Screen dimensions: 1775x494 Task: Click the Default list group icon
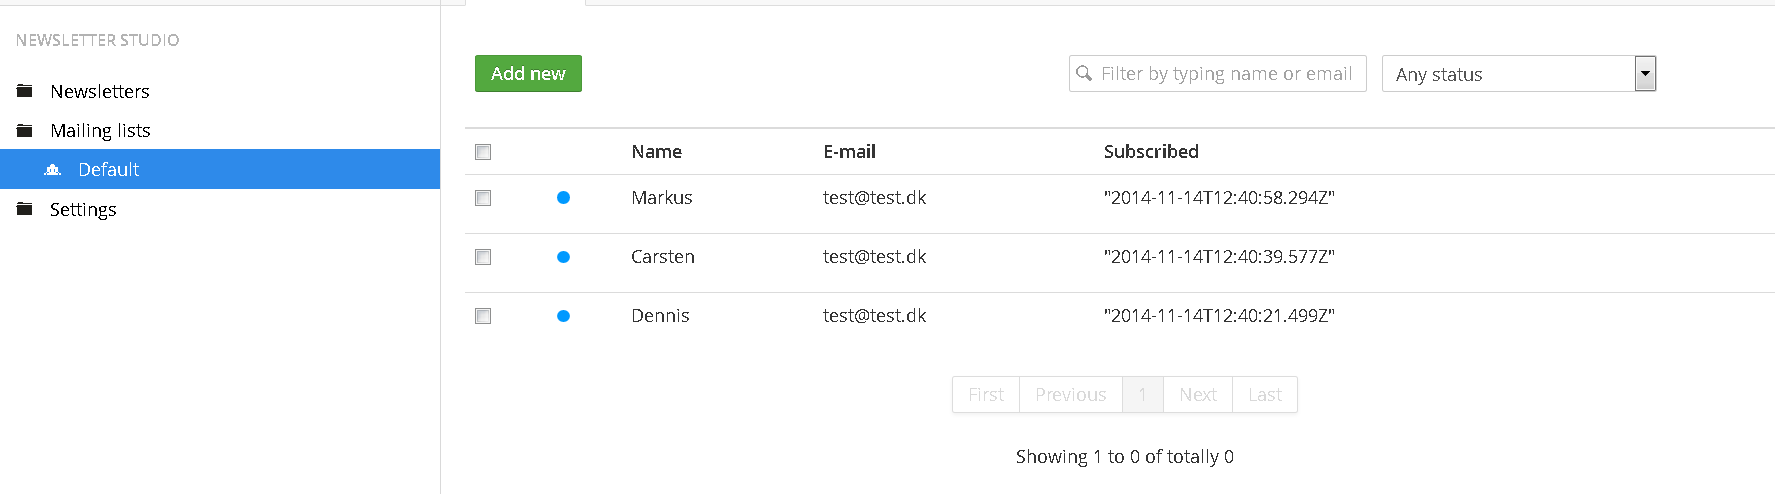click(53, 170)
